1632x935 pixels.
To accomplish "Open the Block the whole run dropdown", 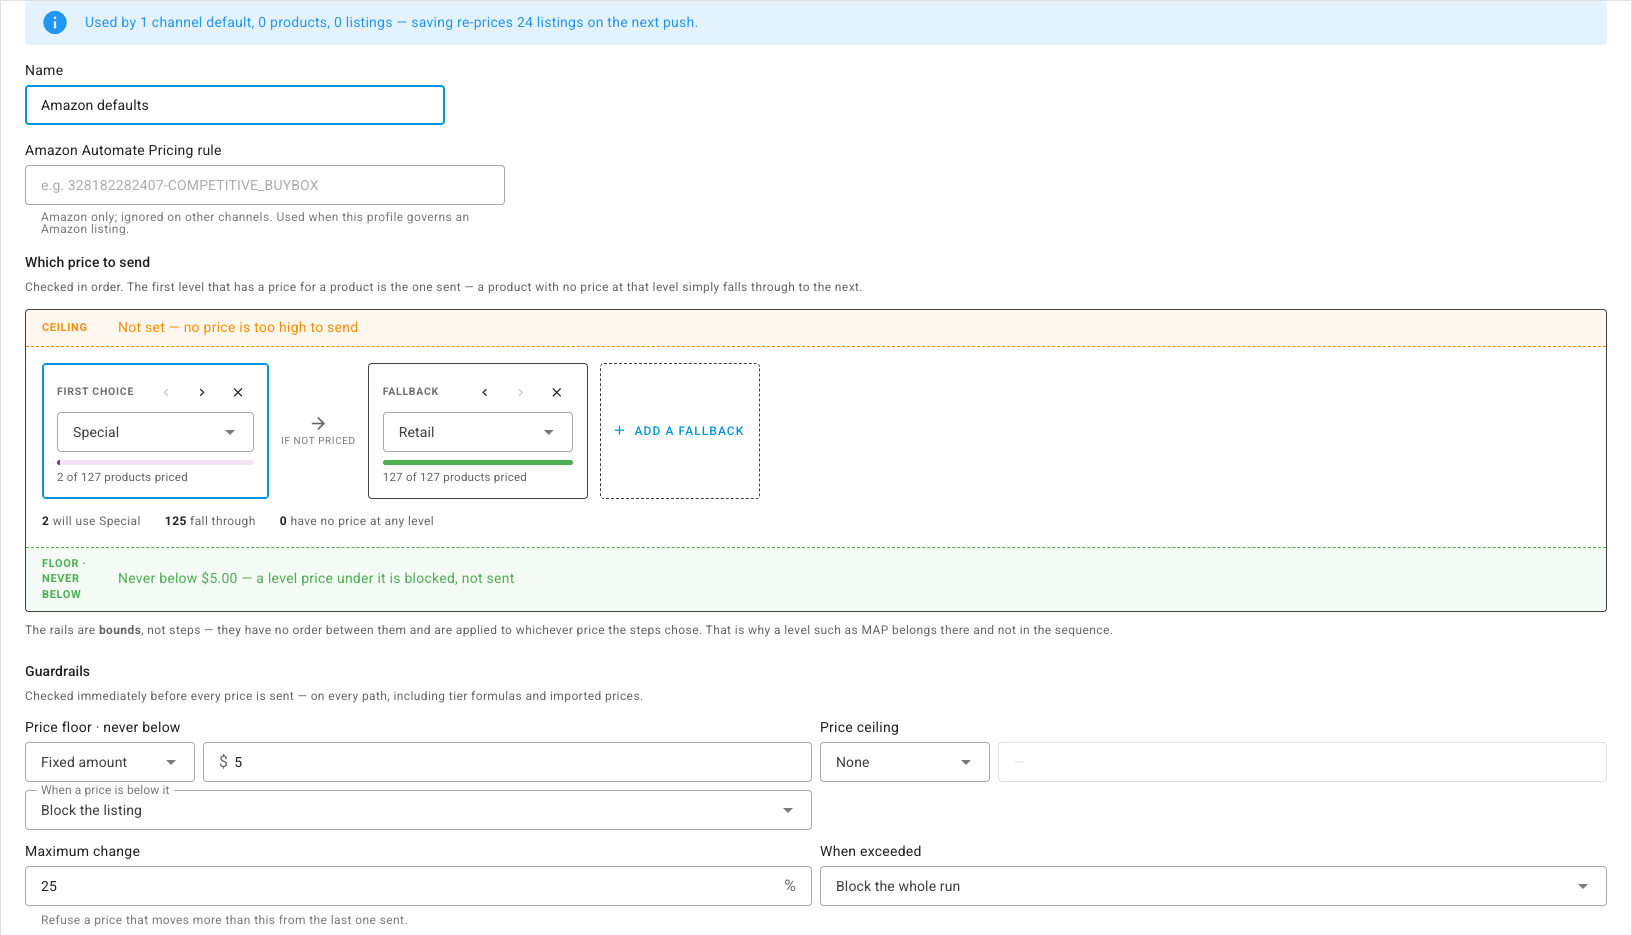I will tap(1213, 886).
